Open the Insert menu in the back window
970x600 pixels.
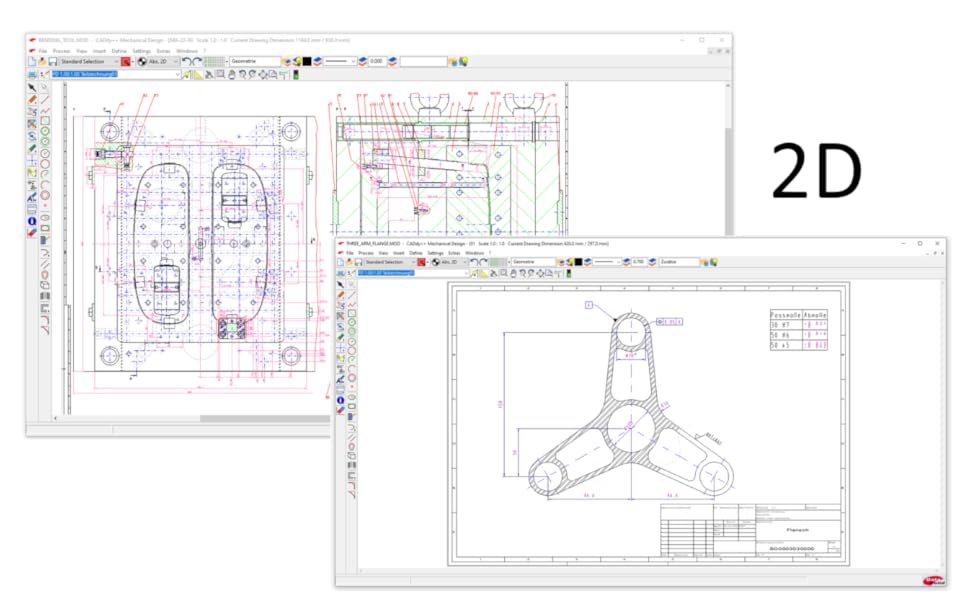click(98, 50)
